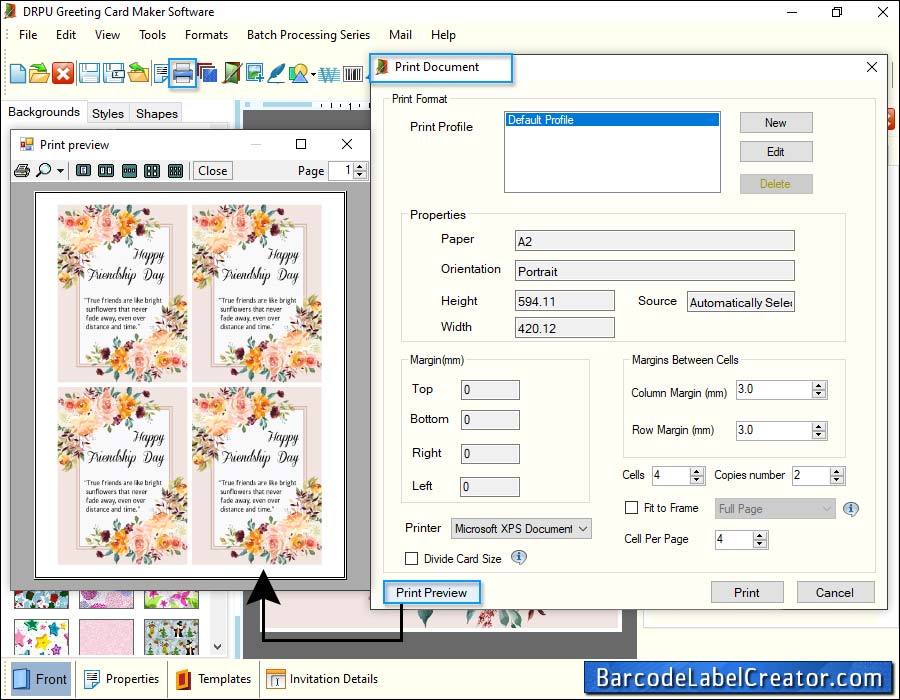The width and height of the screenshot is (900, 700).
Task: Open the barcode tool in toolbar
Action: click(x=353, y=74)
